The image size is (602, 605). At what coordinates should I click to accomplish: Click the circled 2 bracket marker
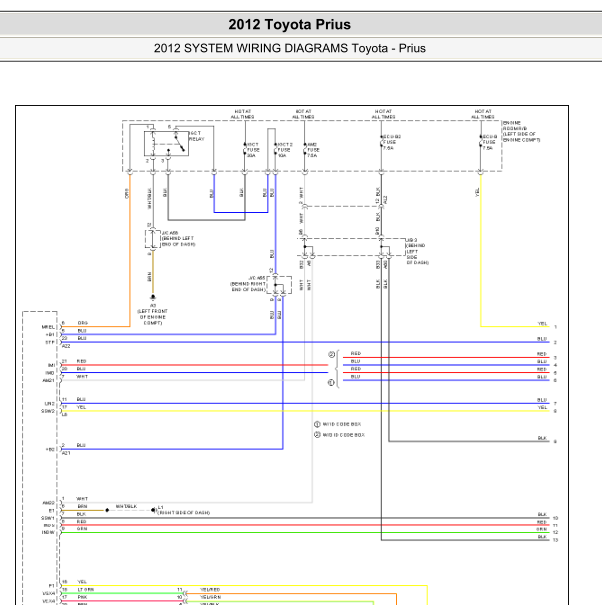[x=331, y=354]
